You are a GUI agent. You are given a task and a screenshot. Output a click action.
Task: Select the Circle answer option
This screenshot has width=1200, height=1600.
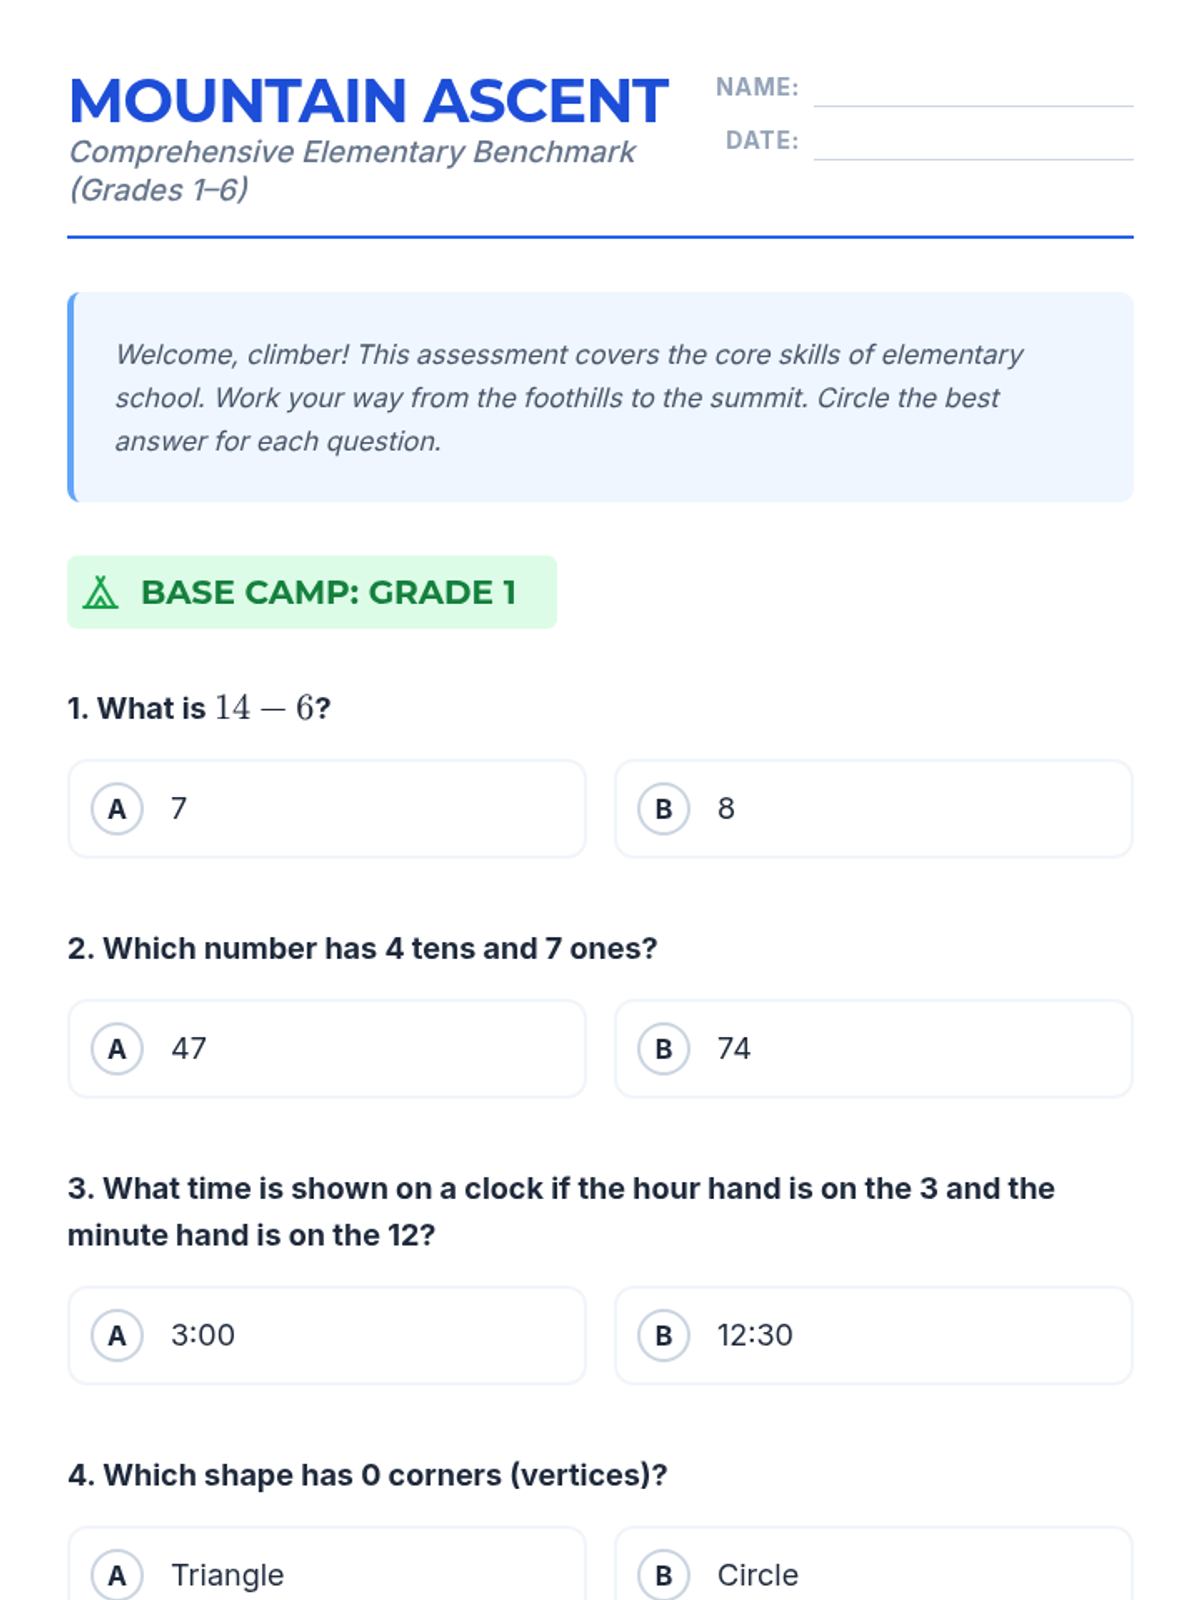tap(873, 1564)
